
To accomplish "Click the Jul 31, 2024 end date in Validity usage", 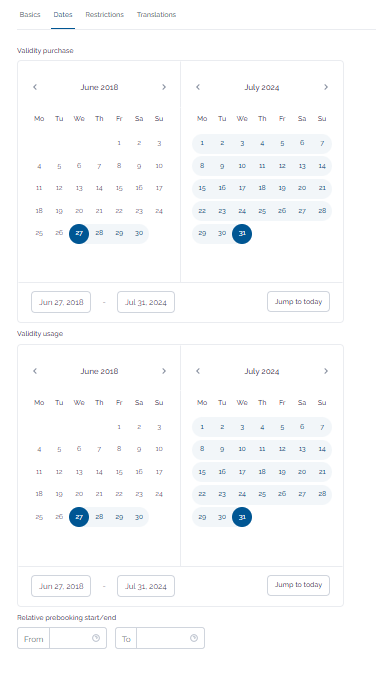I will pos(146,586).
